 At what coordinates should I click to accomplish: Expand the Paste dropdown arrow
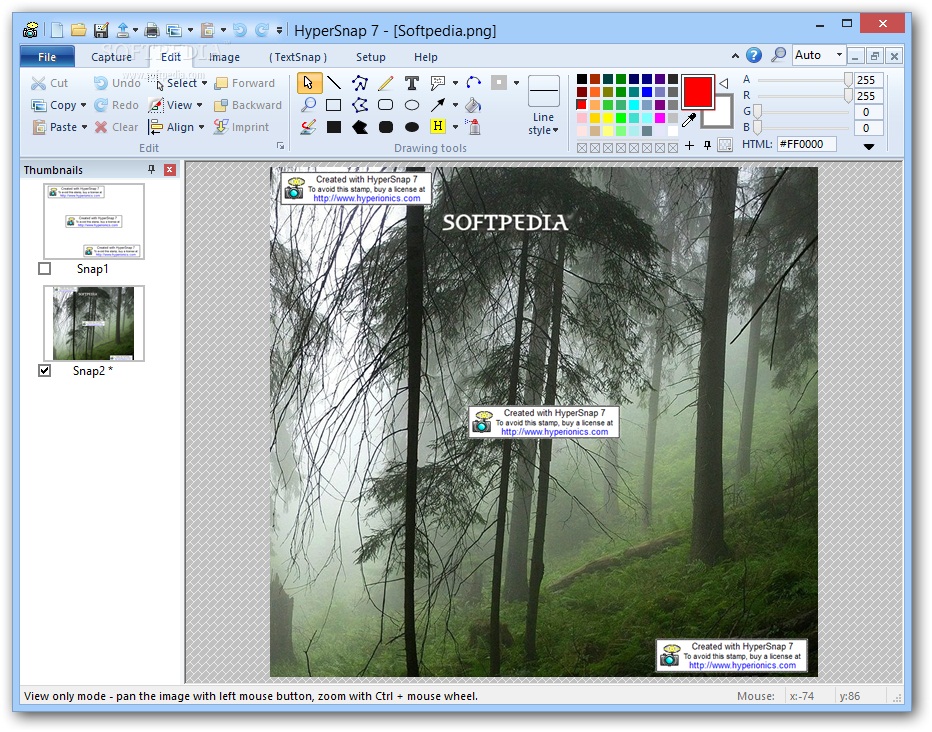[84, 127]
